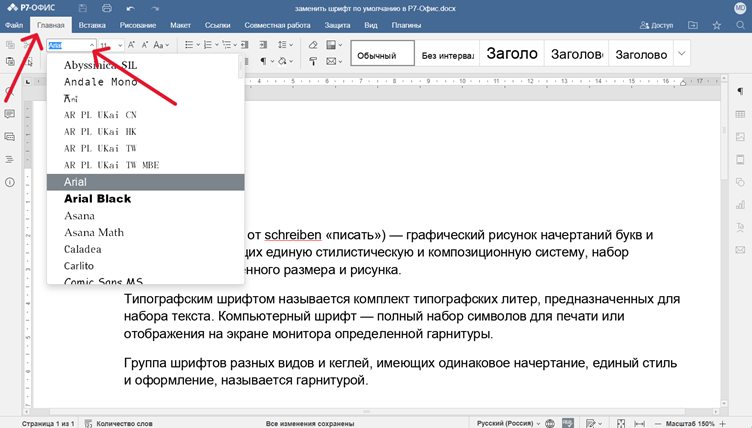This screenshot has width=752, height=428.
Task: Apply the Обычный style
Action: [x=377, y=55]
